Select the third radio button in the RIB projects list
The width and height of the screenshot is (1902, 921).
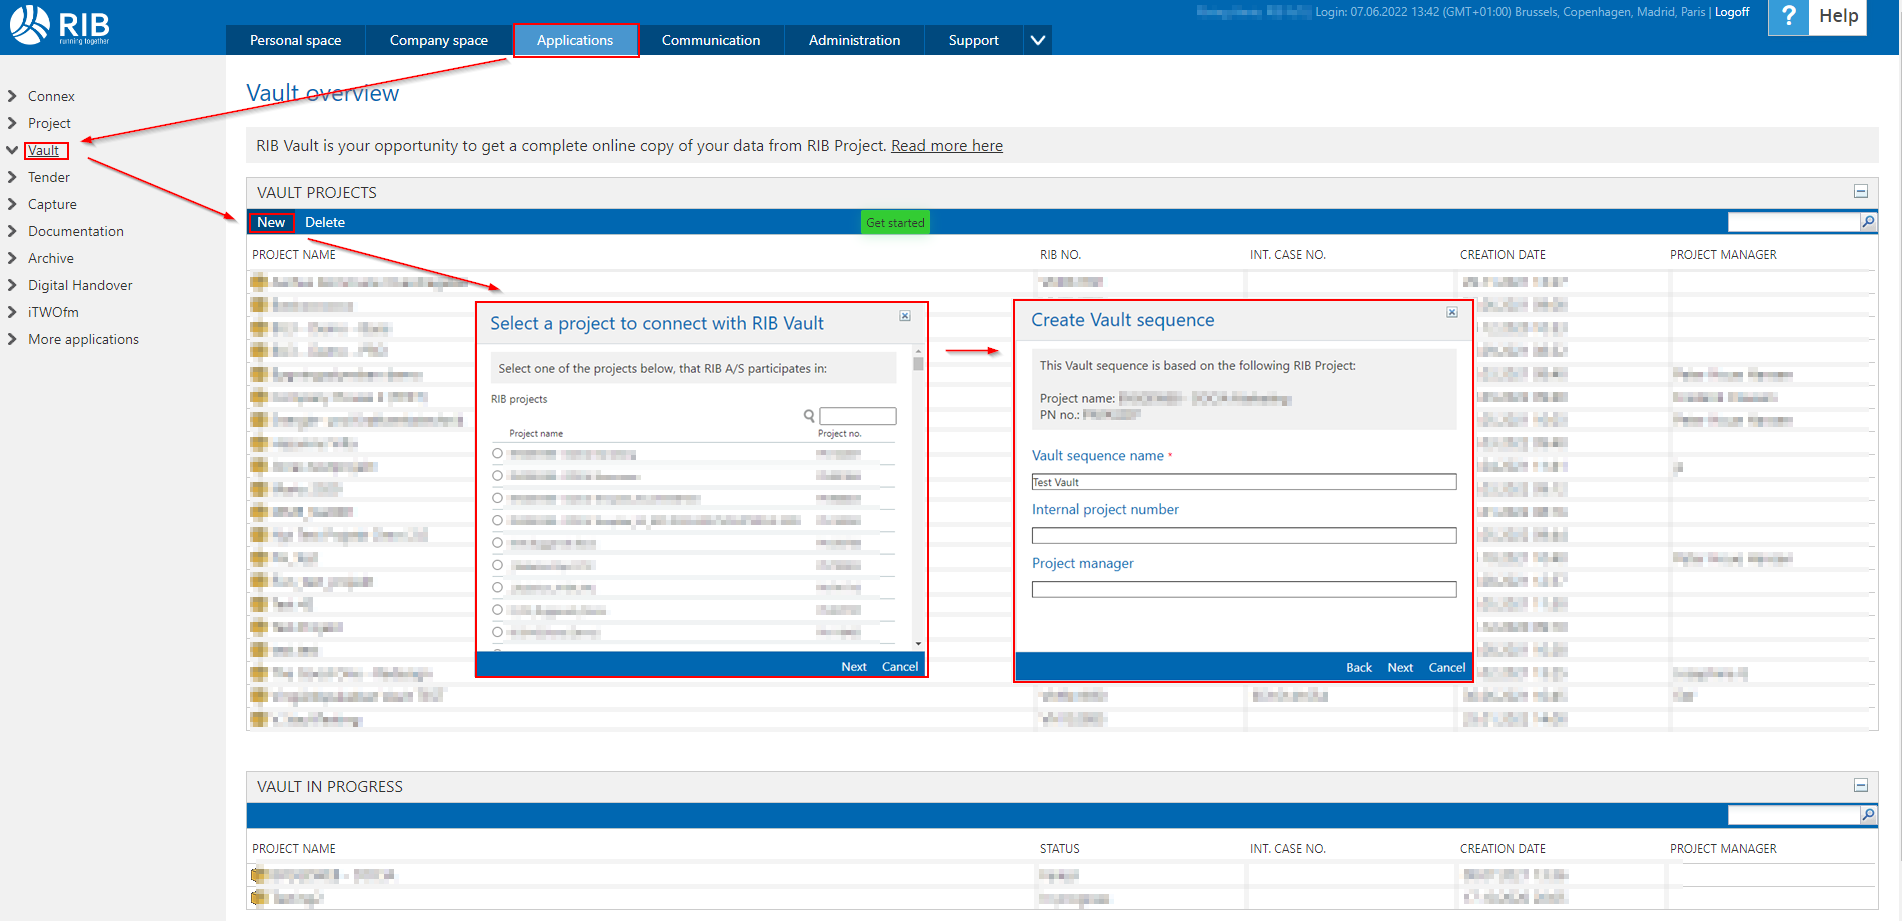tap(497, 498)
